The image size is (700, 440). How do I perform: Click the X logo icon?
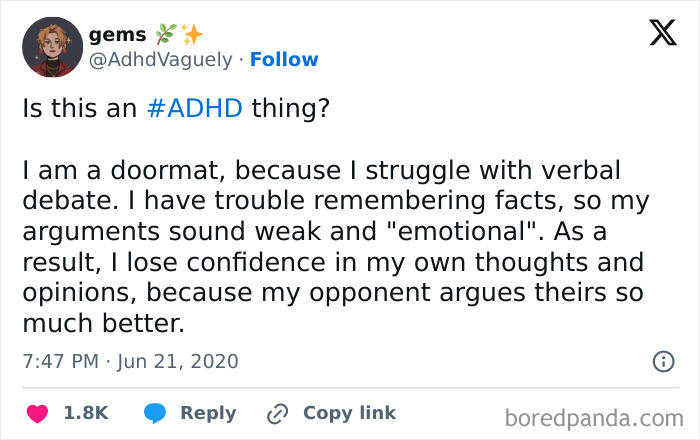pyautogui.click(x=663, y=33)
